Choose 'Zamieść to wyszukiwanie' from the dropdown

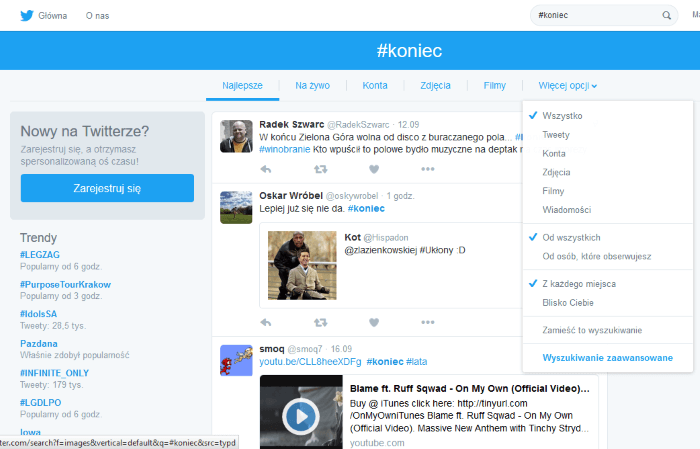coord(592,330)
